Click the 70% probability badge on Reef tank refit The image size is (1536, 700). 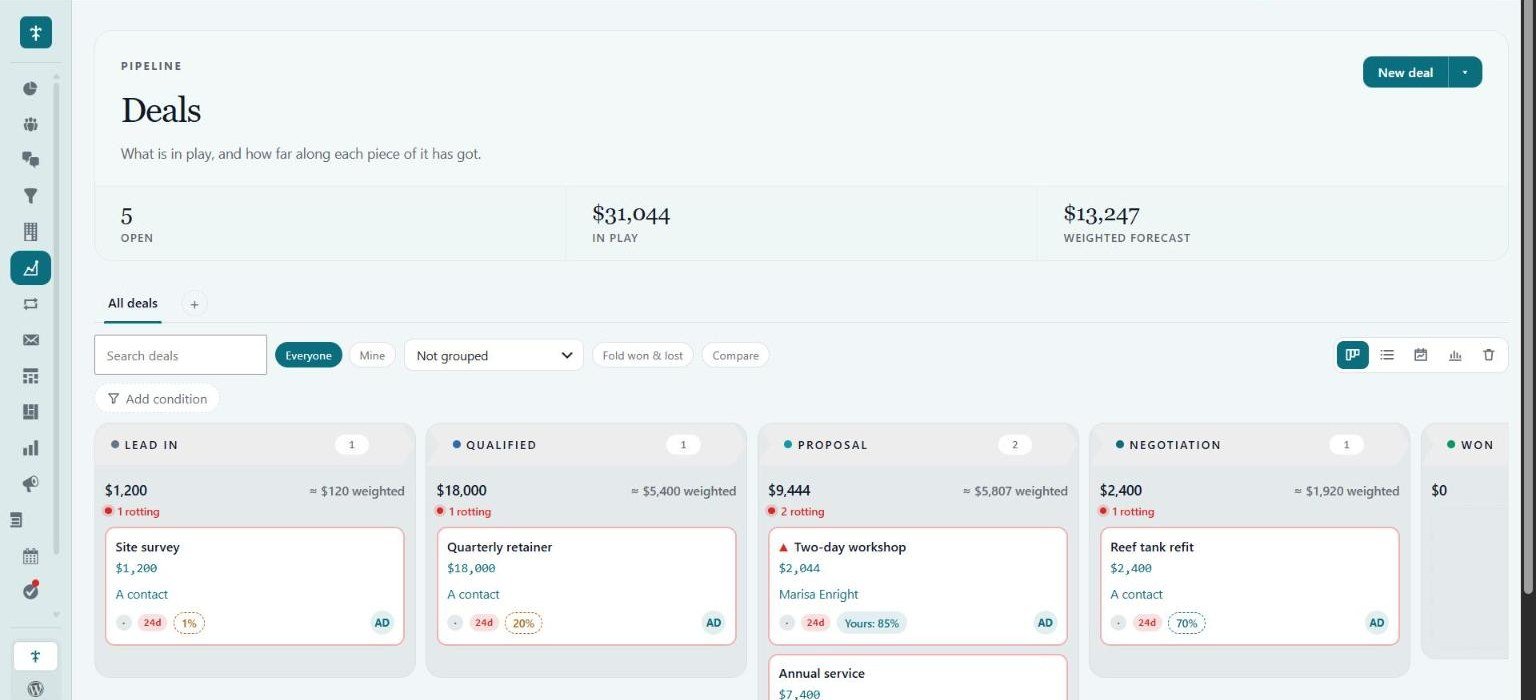coord(1186,623)
